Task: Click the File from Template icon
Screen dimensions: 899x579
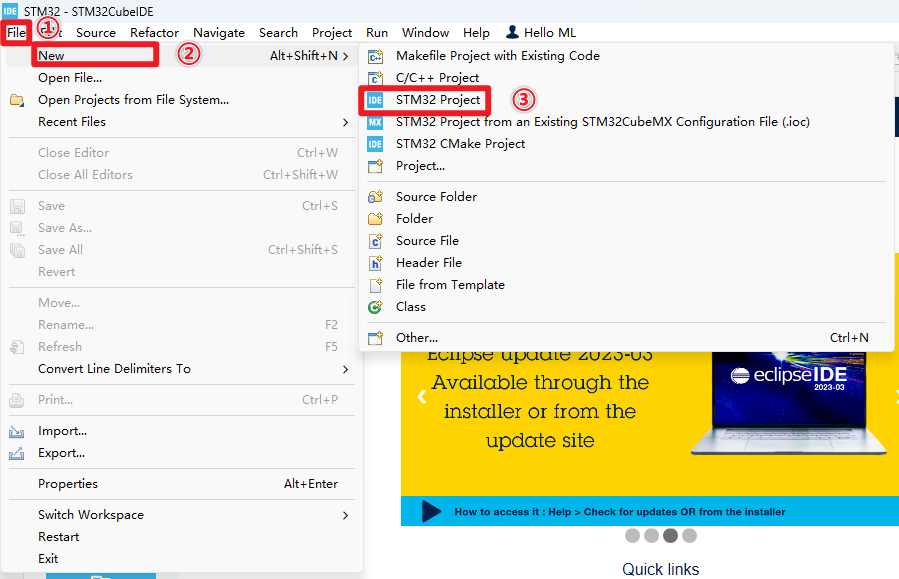Action: coord(376,285)
